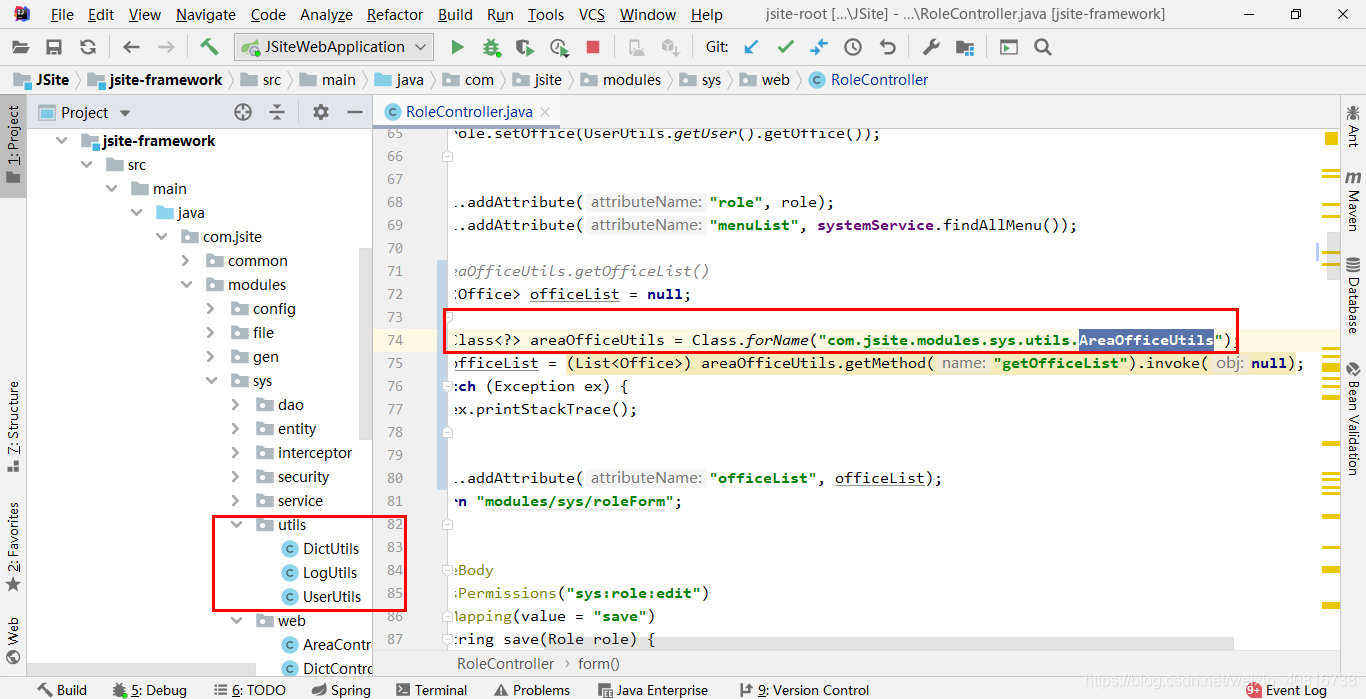This screenshot has width=1366, height=699.
Task: Stop the running application with the red square
Action: point(593,47)
